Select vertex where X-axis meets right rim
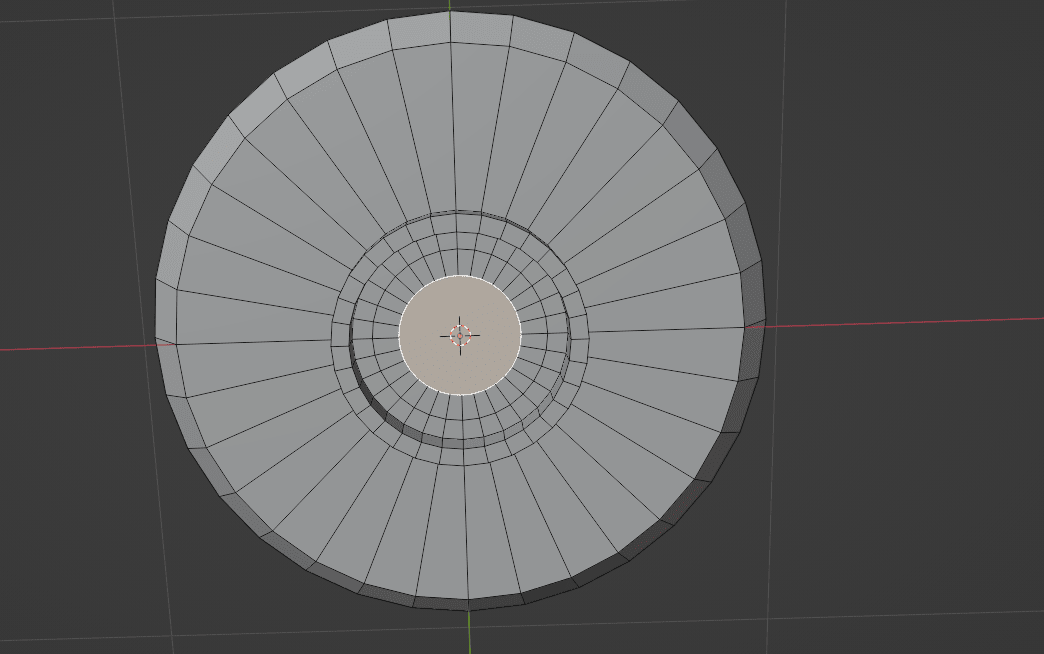Screen dimensions: 1044x654 pos(745,326)
